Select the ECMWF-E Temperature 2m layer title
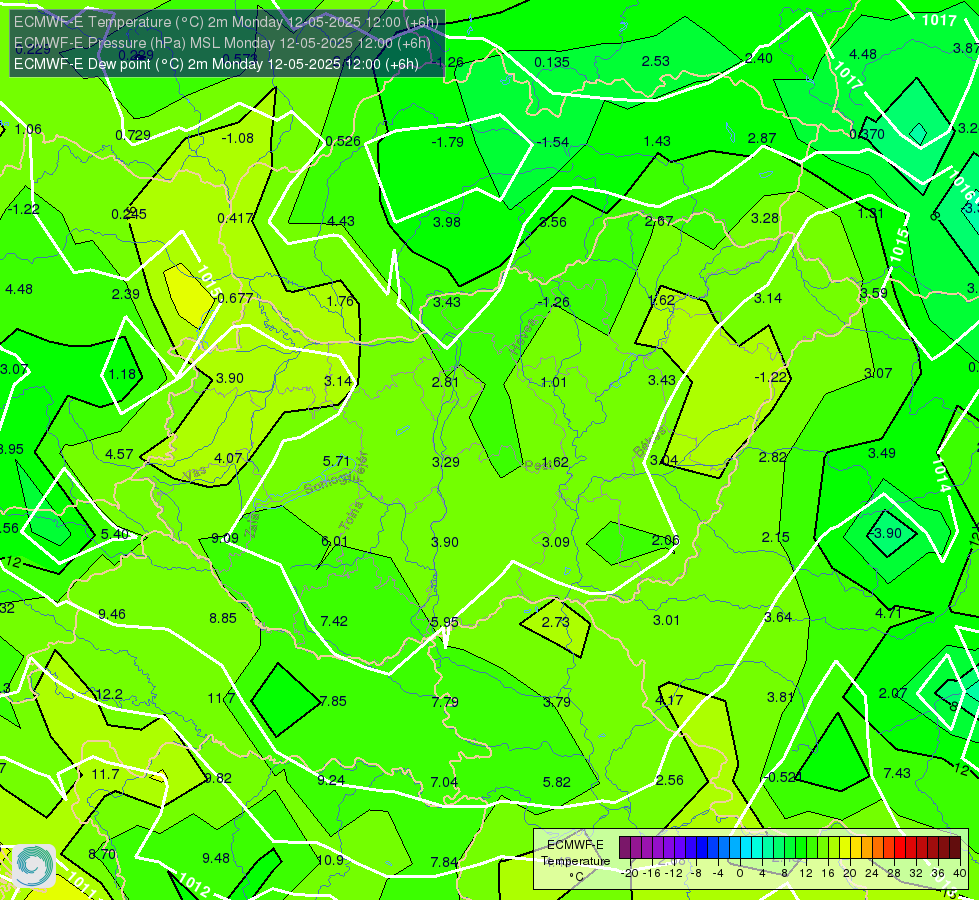This screenshot has width=979, height=900. coord(226,22)
